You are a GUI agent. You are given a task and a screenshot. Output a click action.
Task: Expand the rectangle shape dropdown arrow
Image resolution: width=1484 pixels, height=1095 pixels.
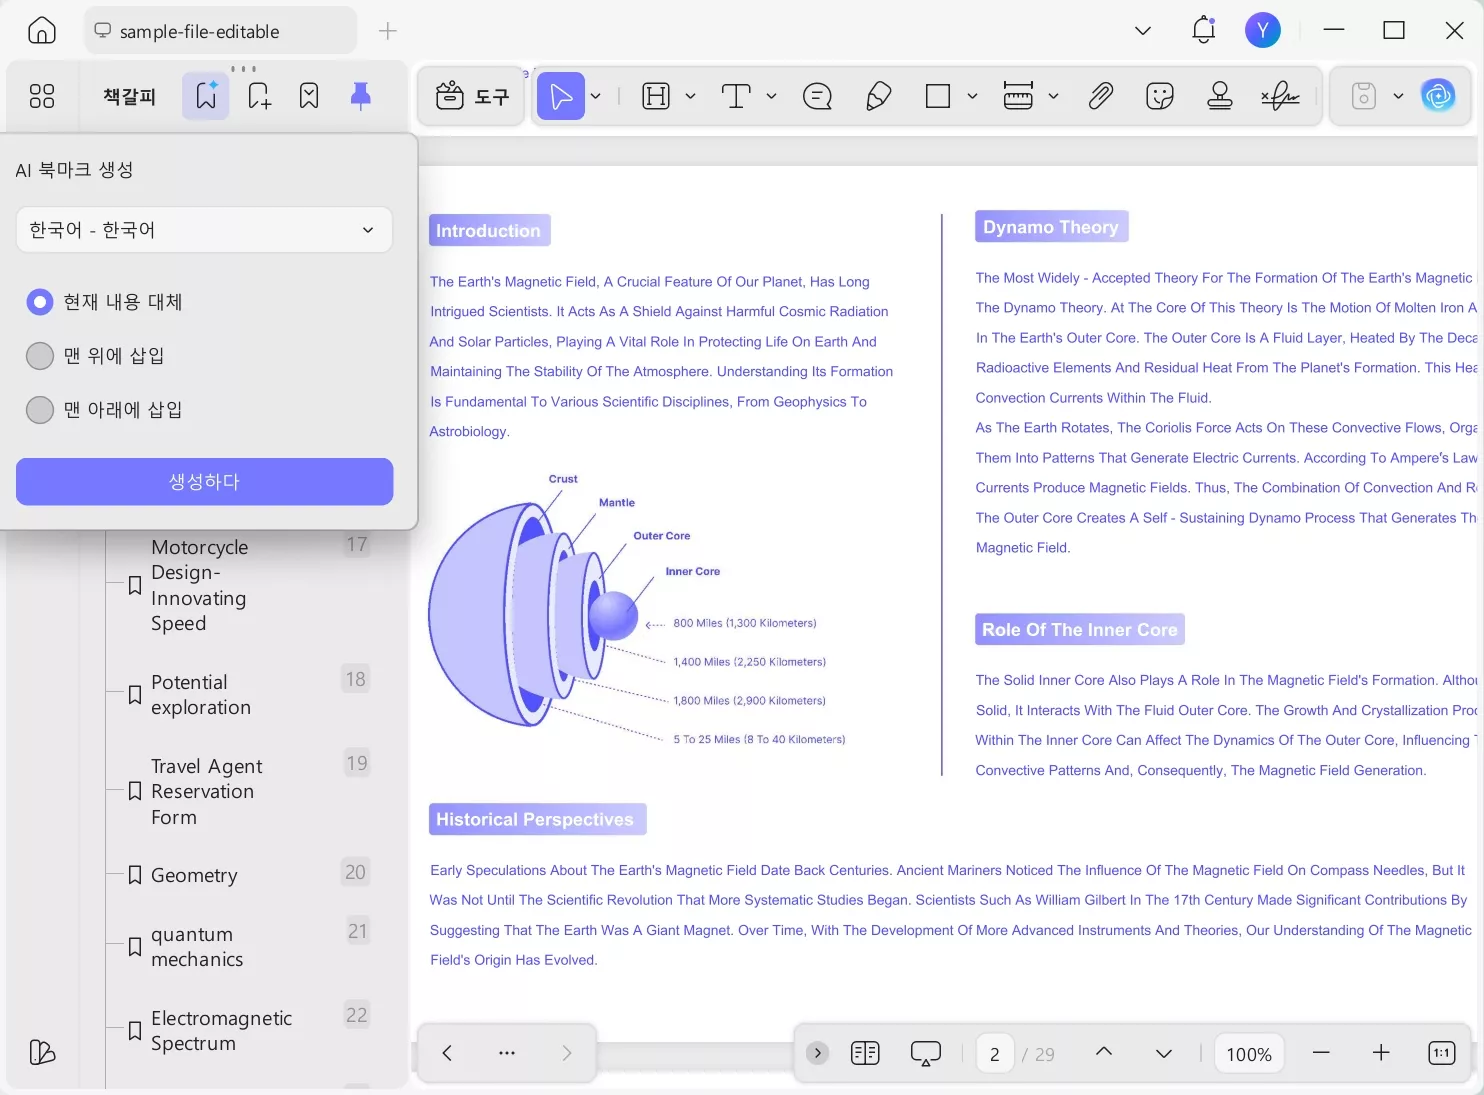click(x=972, y=96)
